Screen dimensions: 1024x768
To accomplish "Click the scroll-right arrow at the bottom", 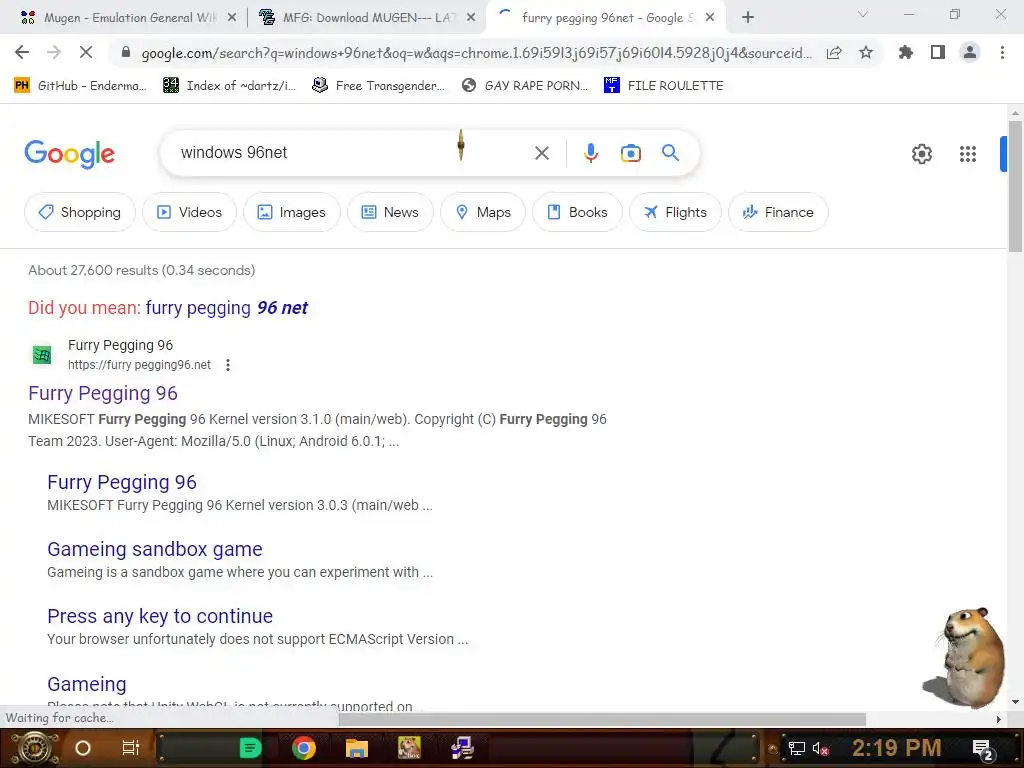I will point(999,719).
